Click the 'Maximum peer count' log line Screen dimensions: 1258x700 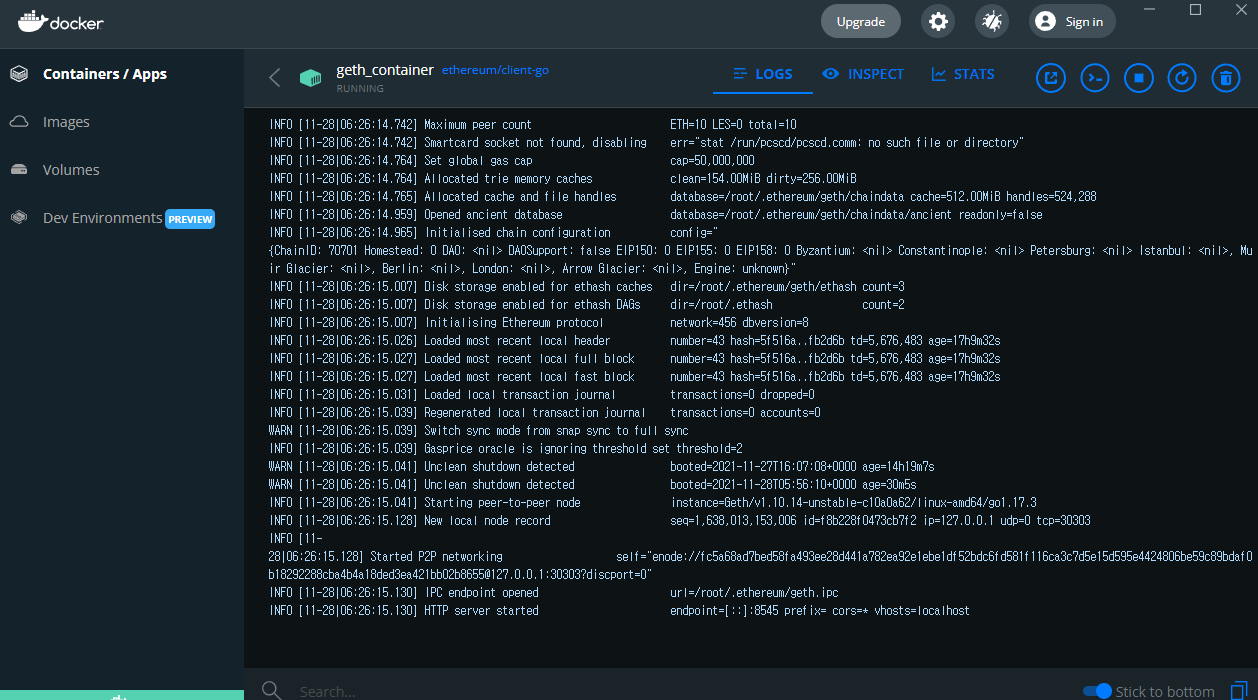tap(533, 125)
